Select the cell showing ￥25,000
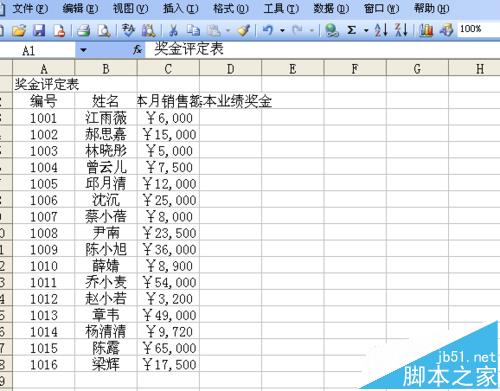This screenshot has width=500, height=391. click(168, 199)
